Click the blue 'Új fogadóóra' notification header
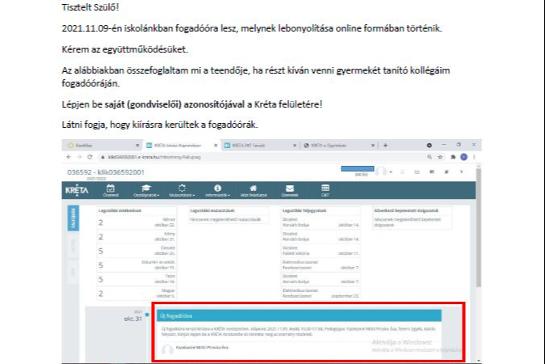 coord(299,316)
